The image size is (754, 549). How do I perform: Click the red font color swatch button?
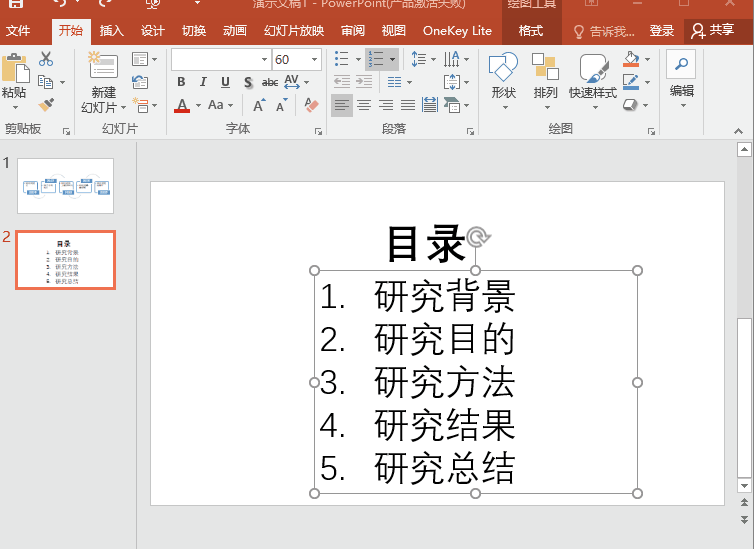pos(182,106)
